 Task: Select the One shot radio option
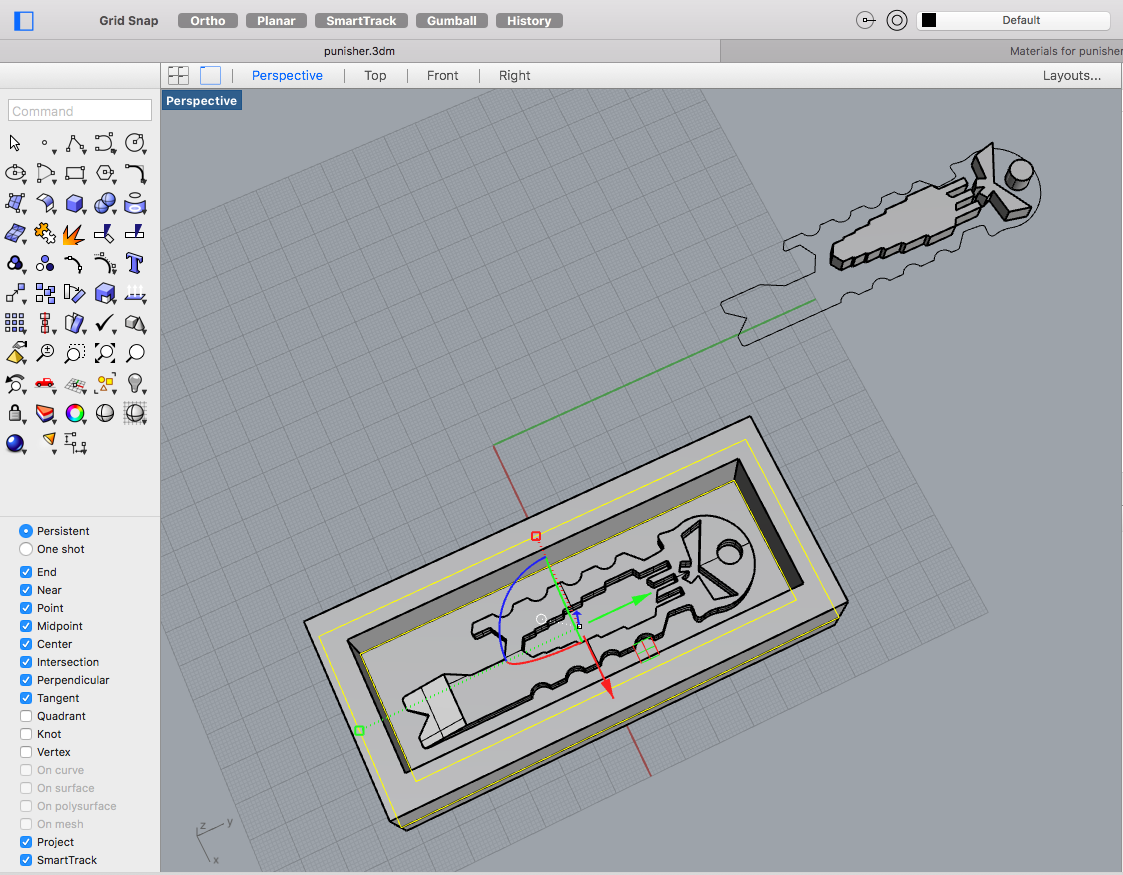[x=26, y=549]
